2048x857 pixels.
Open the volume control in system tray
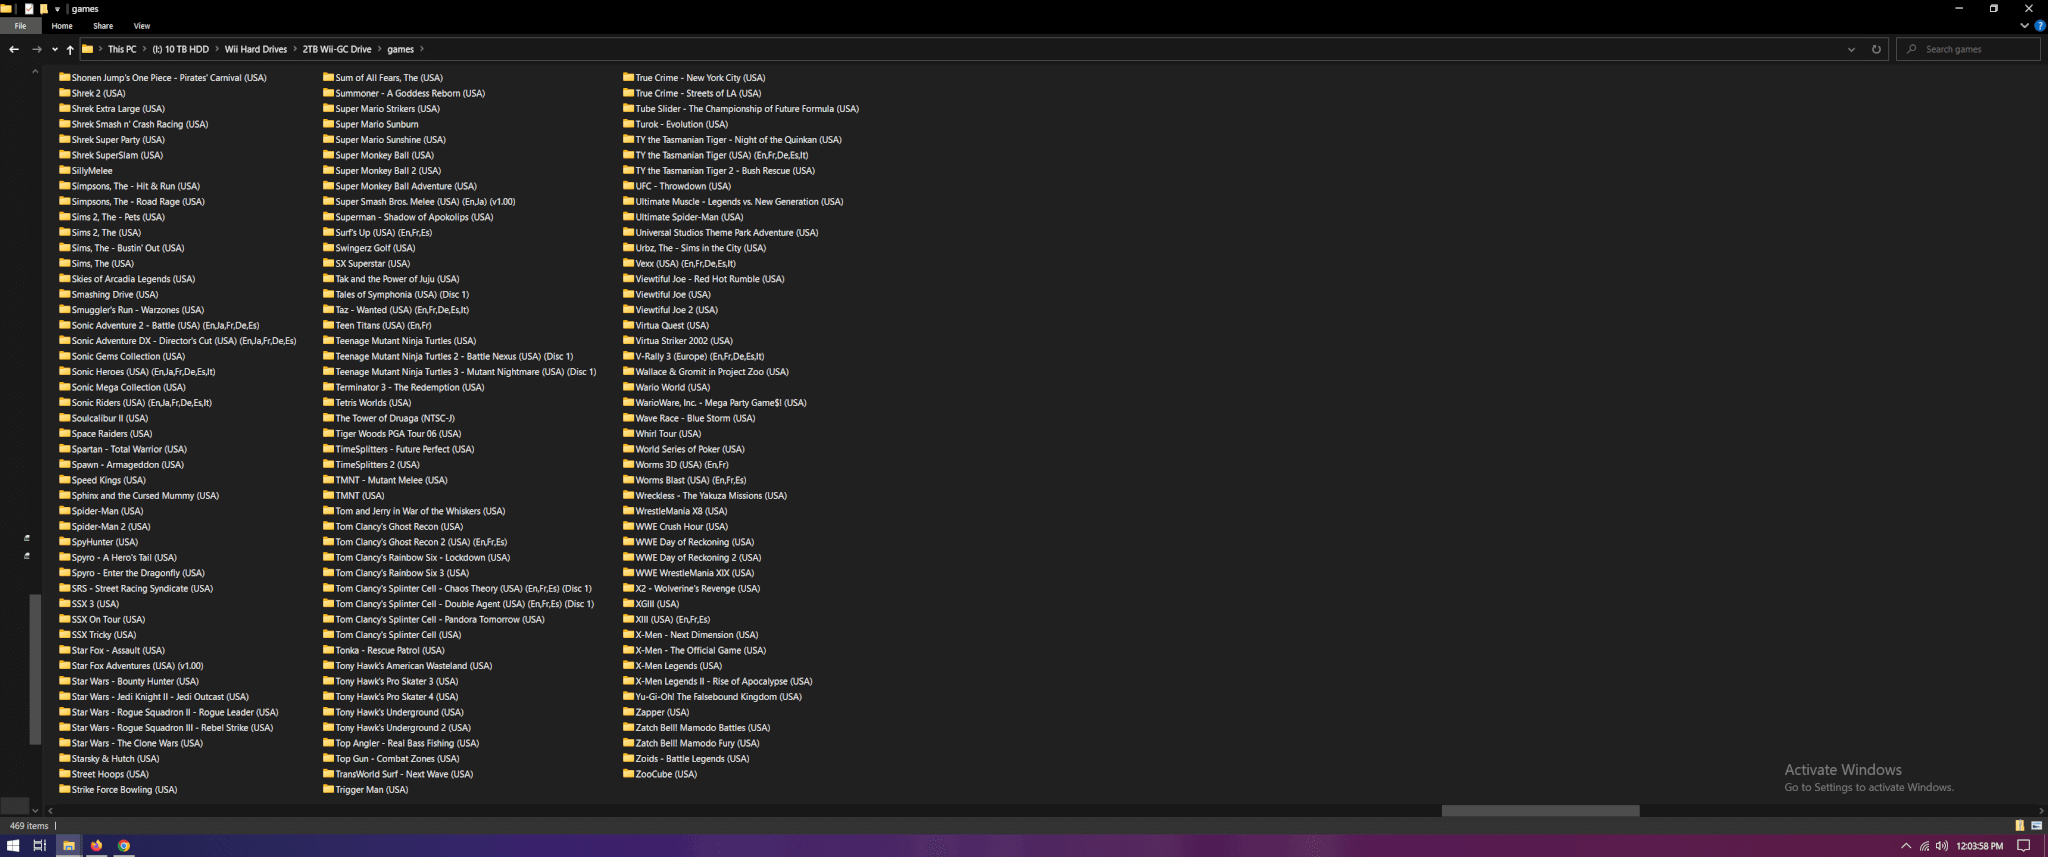coord(1941,846)
